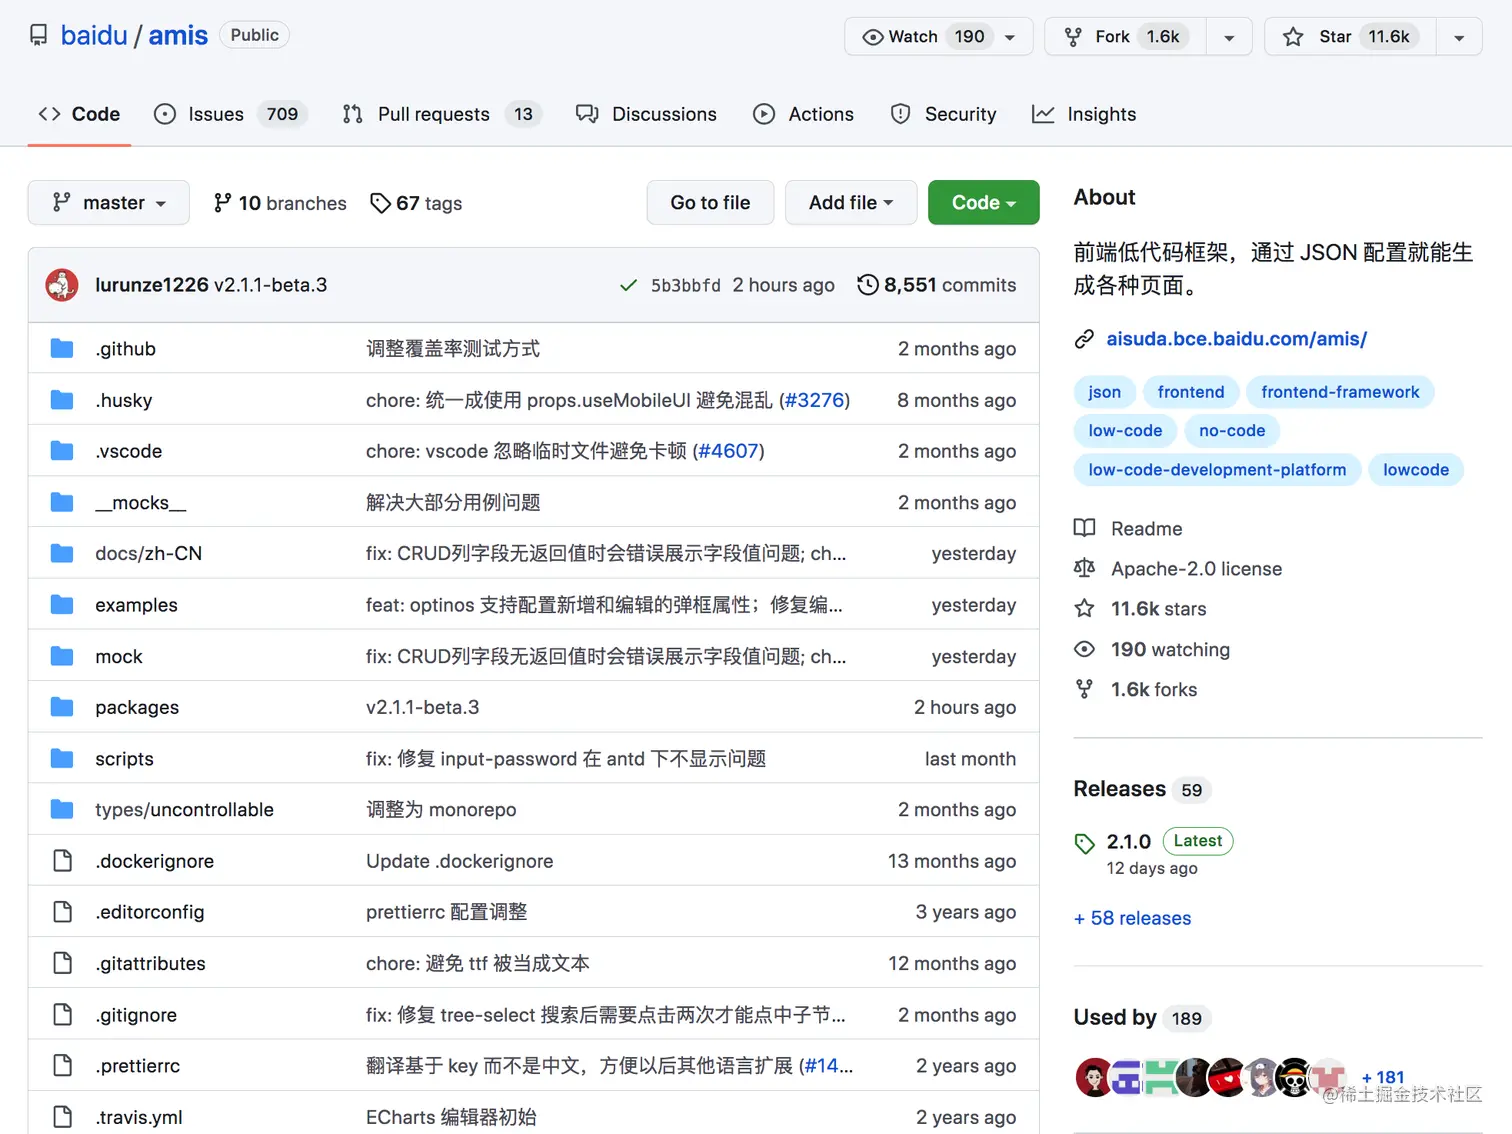Click the green commit status checkmark
The image size is (1512, 1134).
(x=628, y=285)
